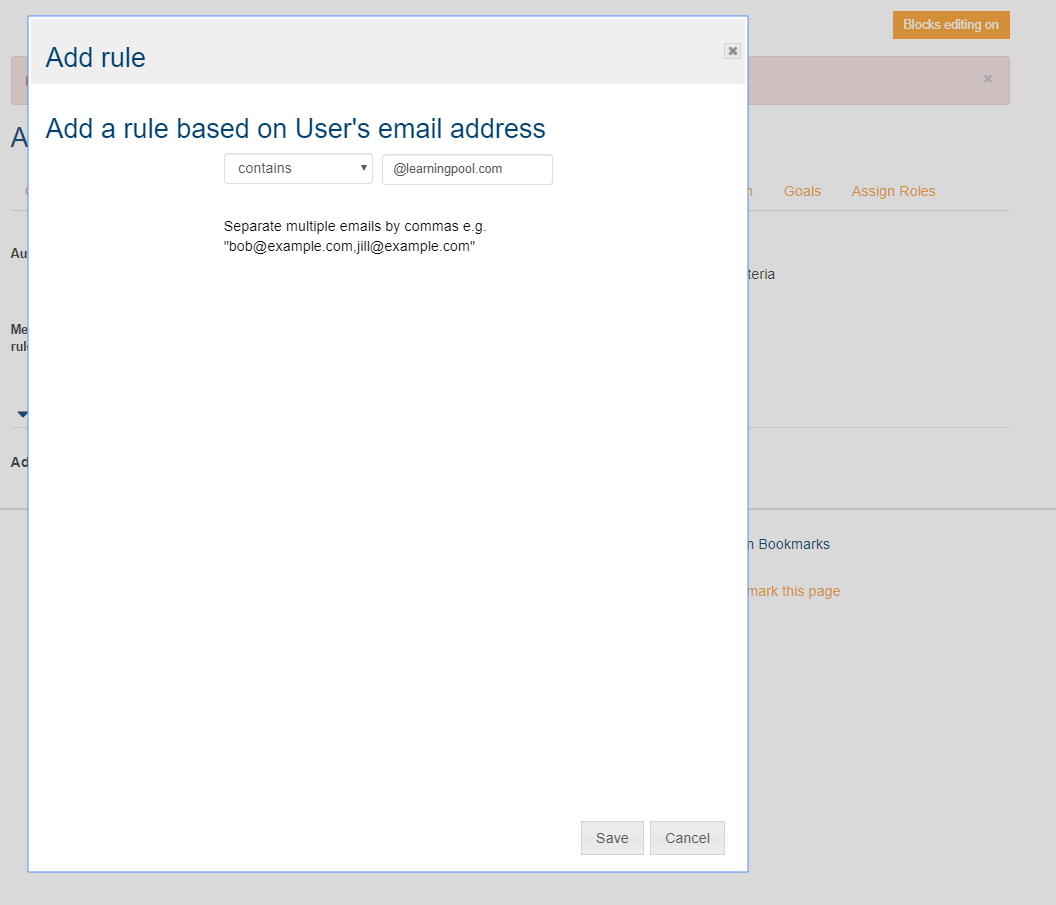The image size is (1056, 905).
Task: Click the dropdown arrow icon on the "contains" selector
Action: (x=364, y=168)
